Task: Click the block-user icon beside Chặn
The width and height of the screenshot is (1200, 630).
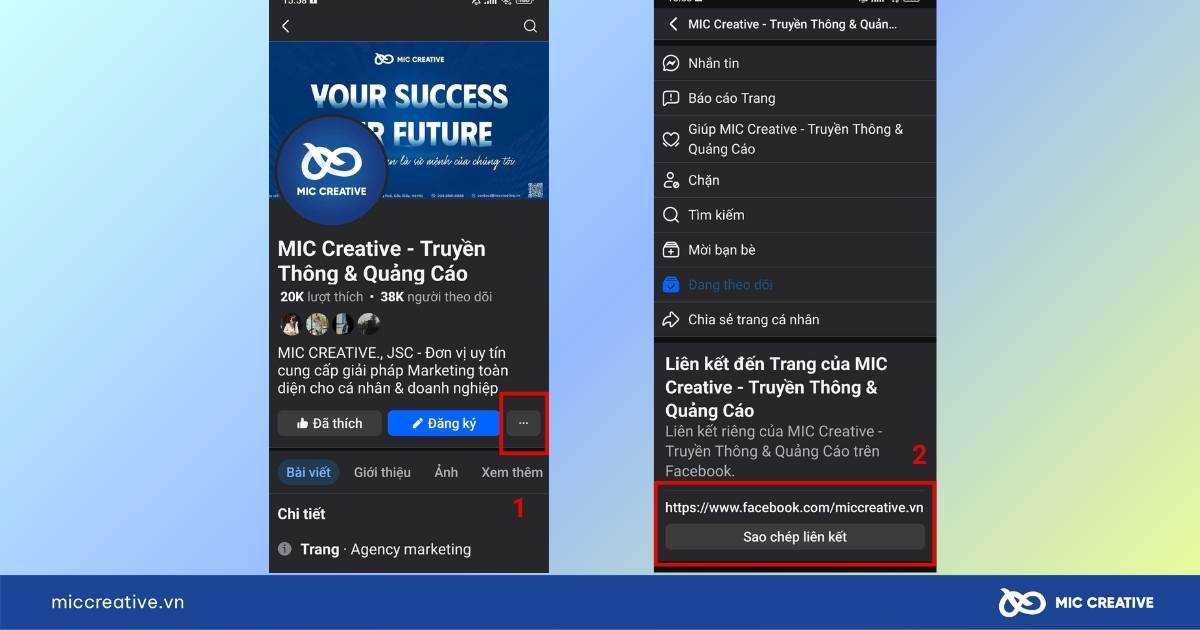Action: [671, 180]
